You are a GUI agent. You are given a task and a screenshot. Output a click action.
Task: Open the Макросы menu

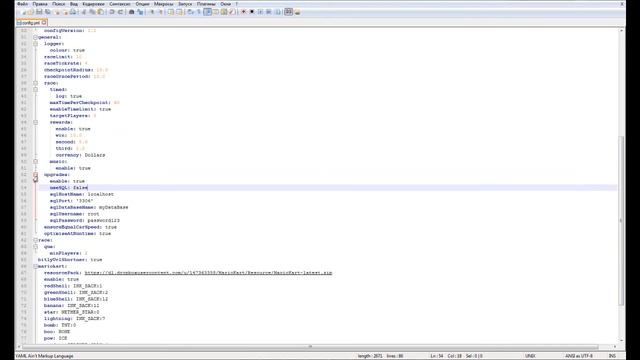(x=163, y=4)
